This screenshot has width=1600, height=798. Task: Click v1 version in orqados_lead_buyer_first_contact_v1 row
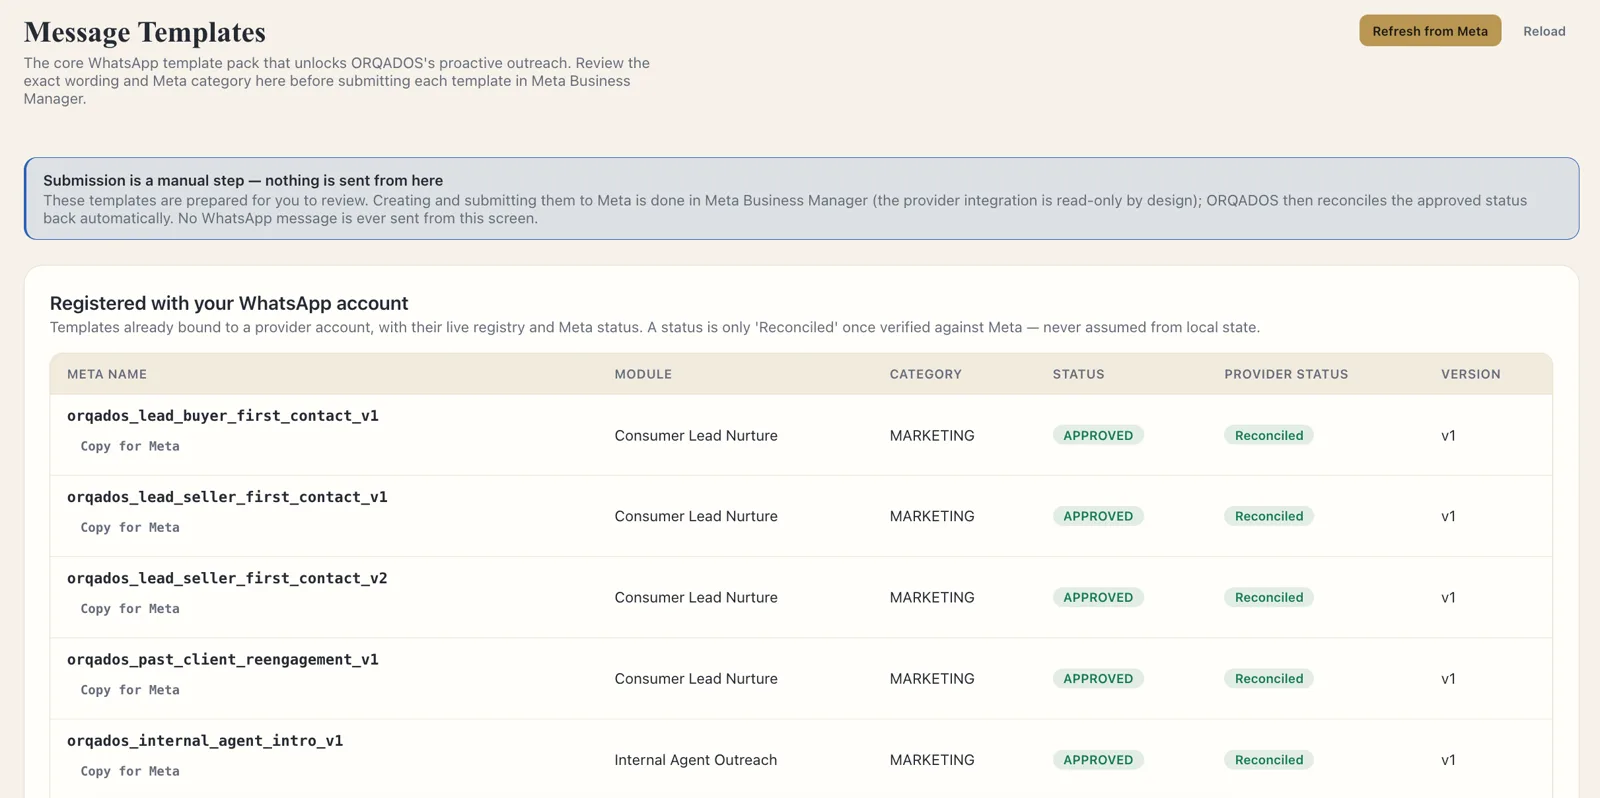[1448, 435]
